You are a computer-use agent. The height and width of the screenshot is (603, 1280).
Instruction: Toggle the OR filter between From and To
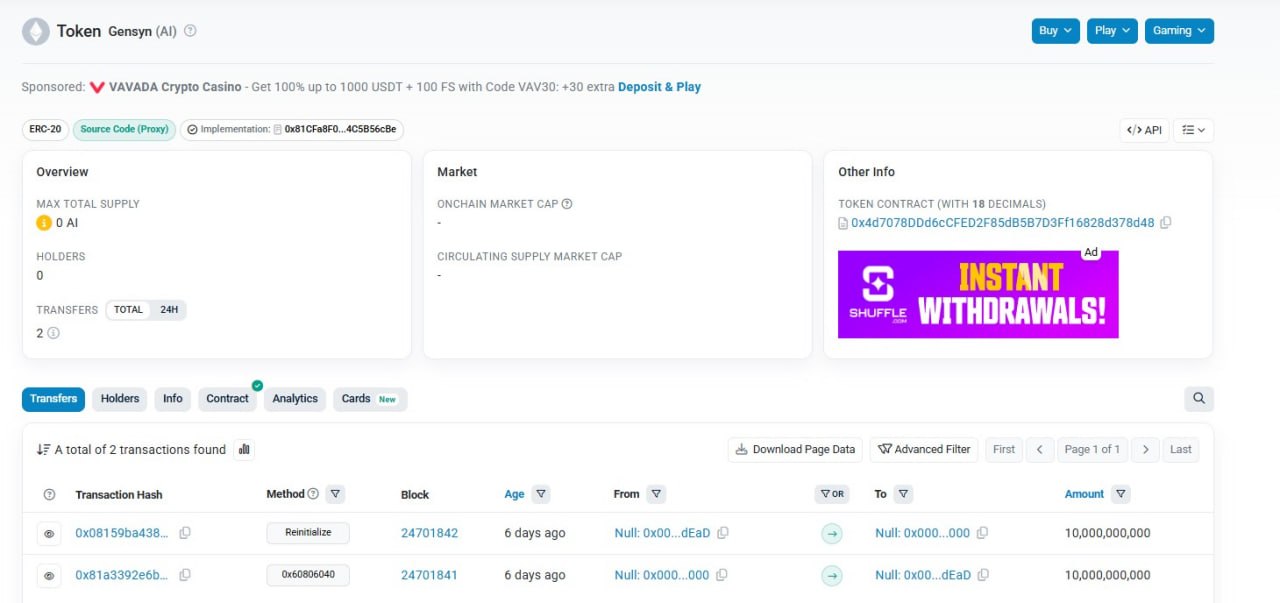831,494
